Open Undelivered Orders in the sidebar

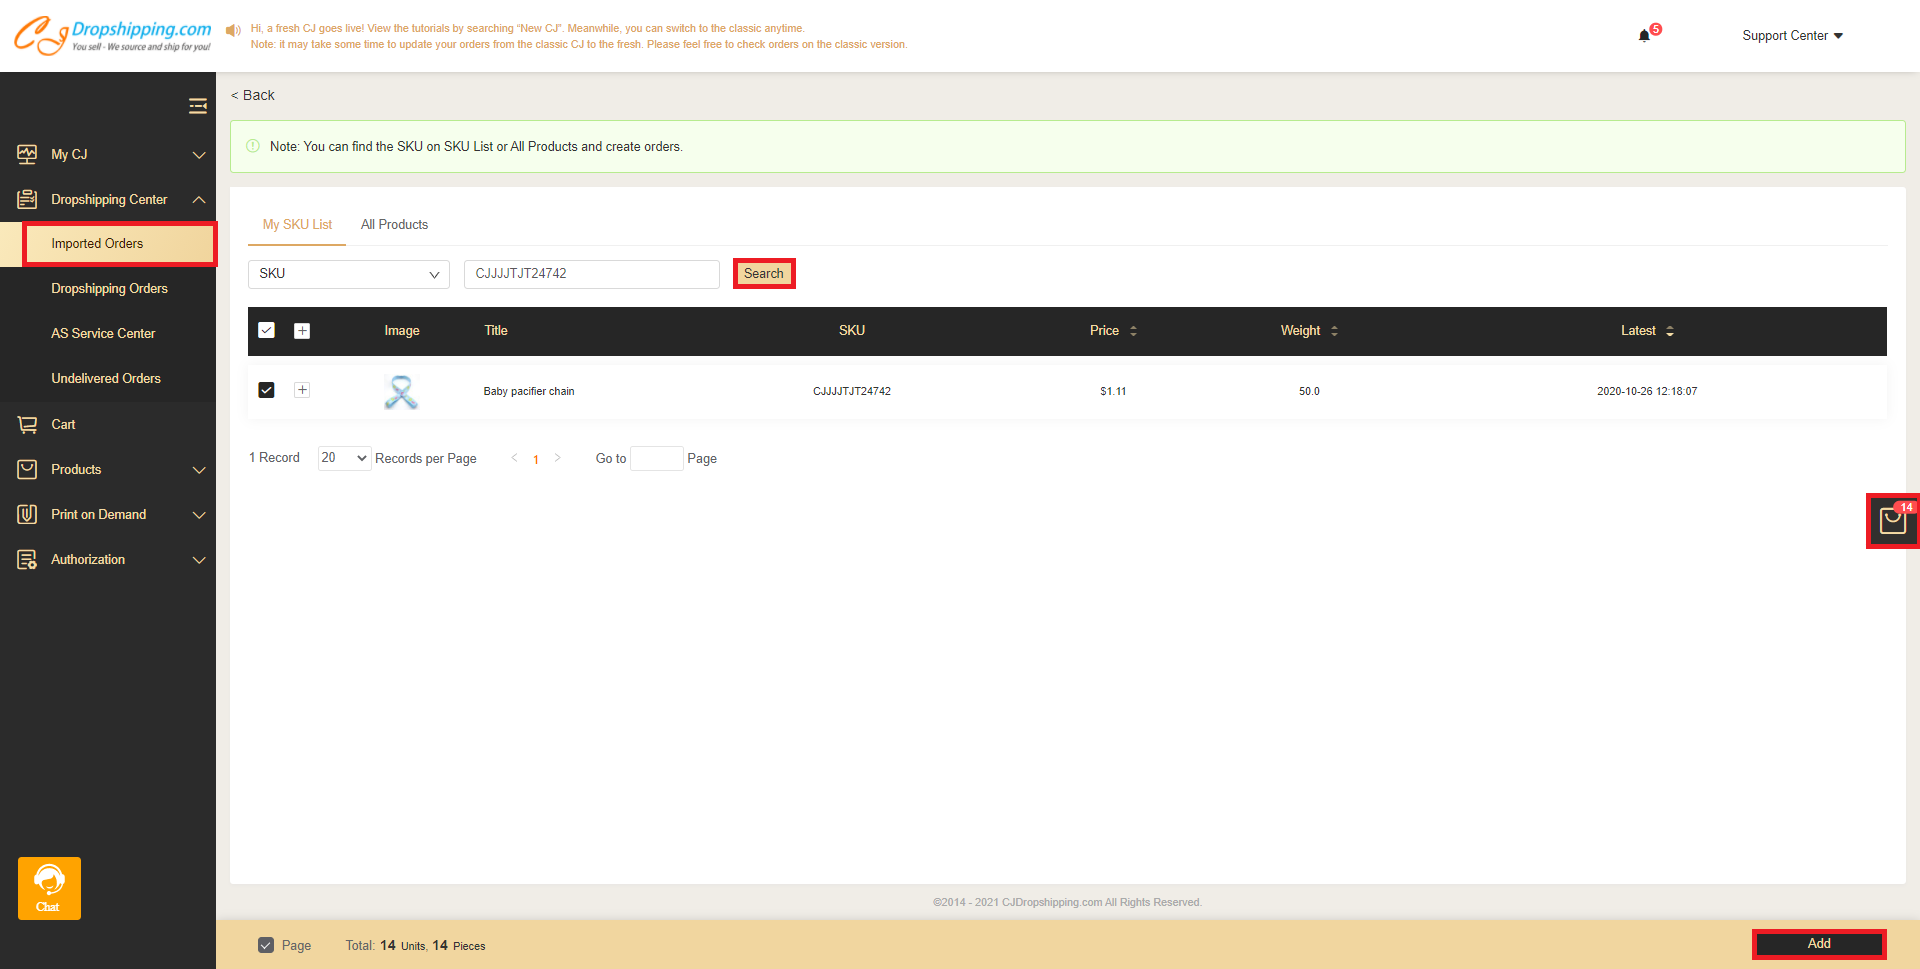[106, 379]
